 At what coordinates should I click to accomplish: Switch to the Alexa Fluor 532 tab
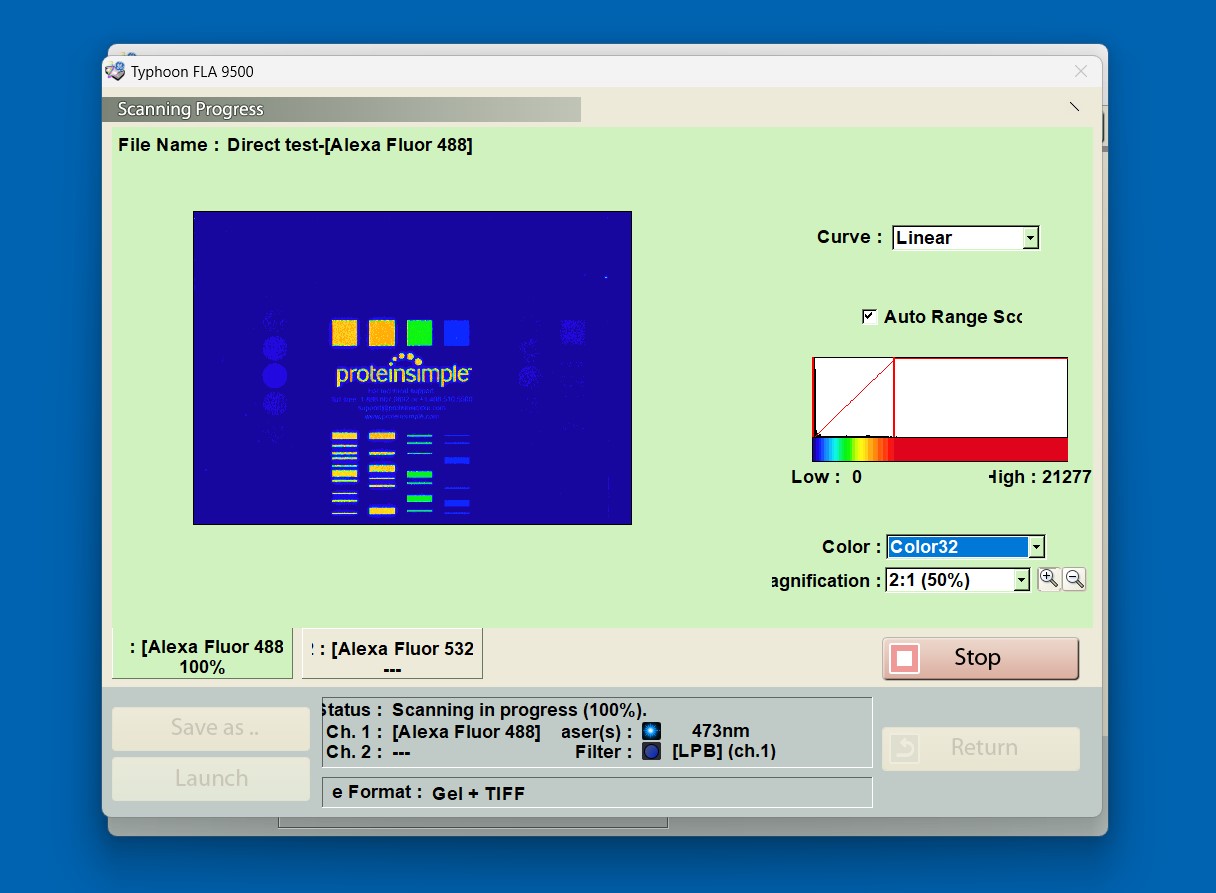[392, 657]
